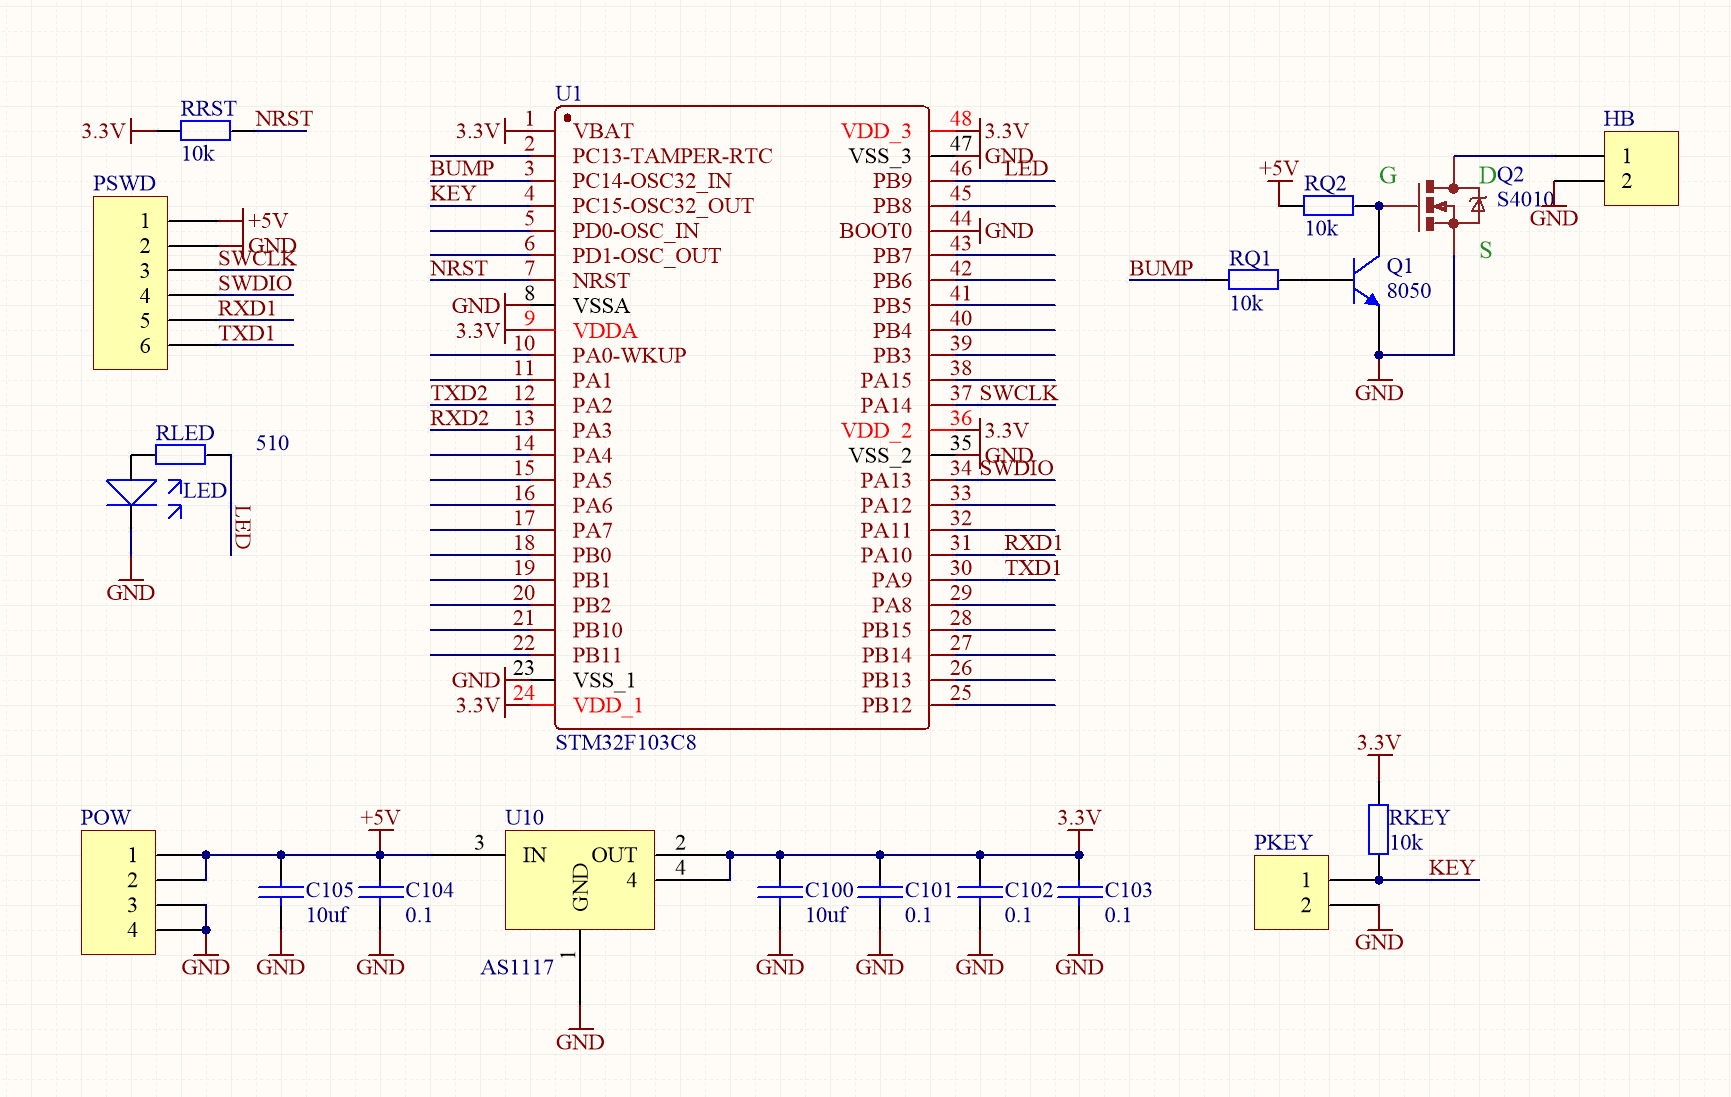1731x1097 pixels.
Task: Select the POW connector body
Action: tap(118, 892)
